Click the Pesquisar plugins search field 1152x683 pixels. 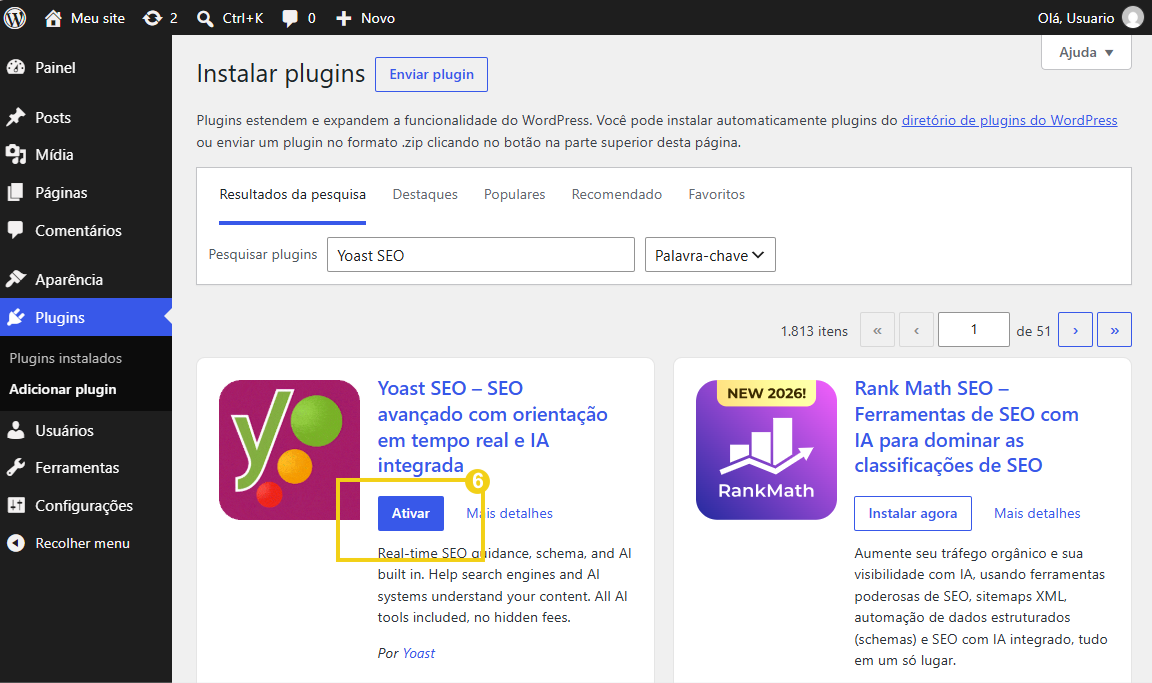pyautogui.click(x=480, y=255)
